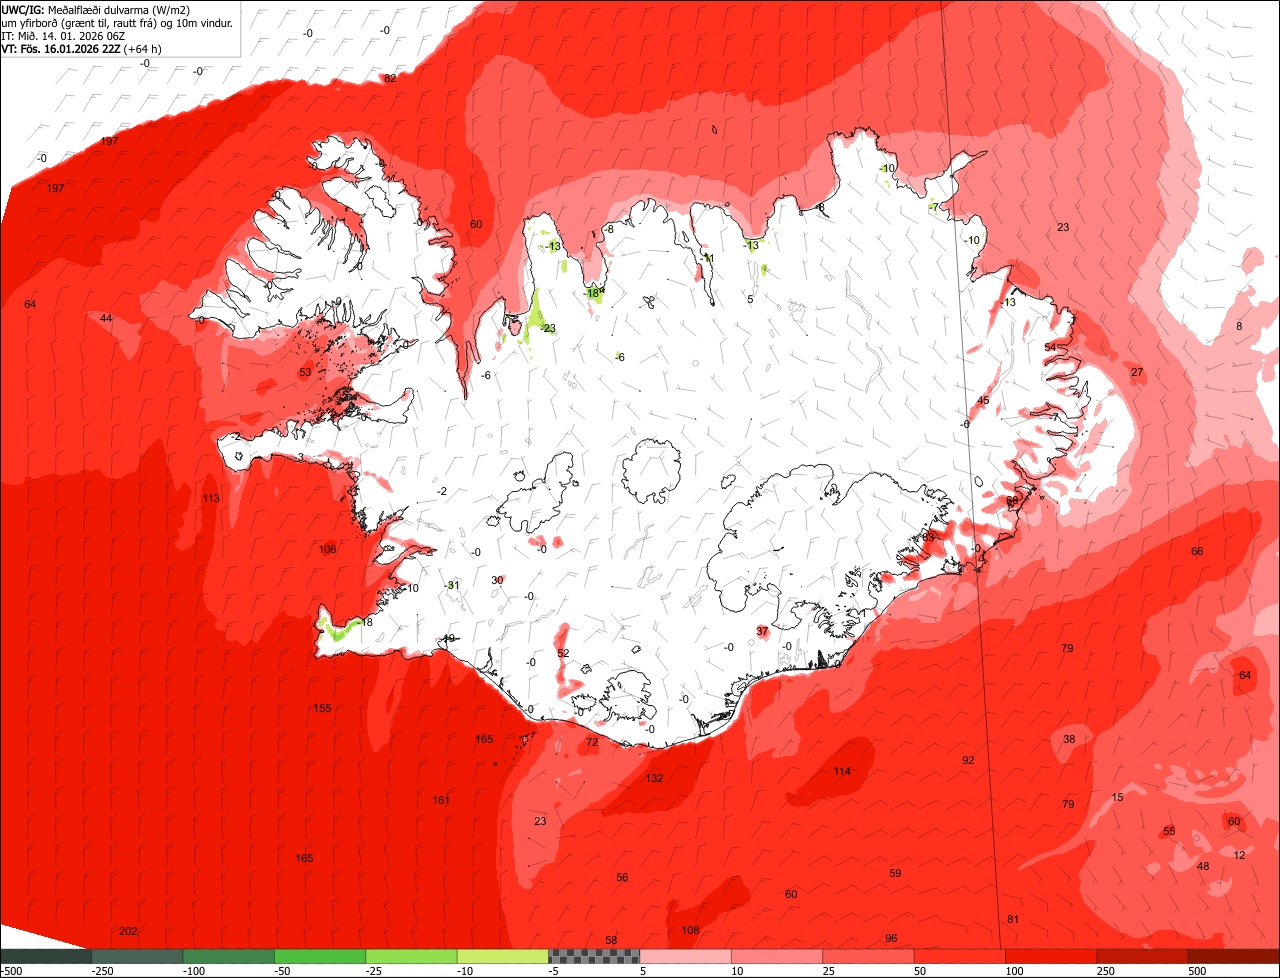Click the '500' legend label
The width and height of the screenshot is (1280, 978).
[1198, 970]
